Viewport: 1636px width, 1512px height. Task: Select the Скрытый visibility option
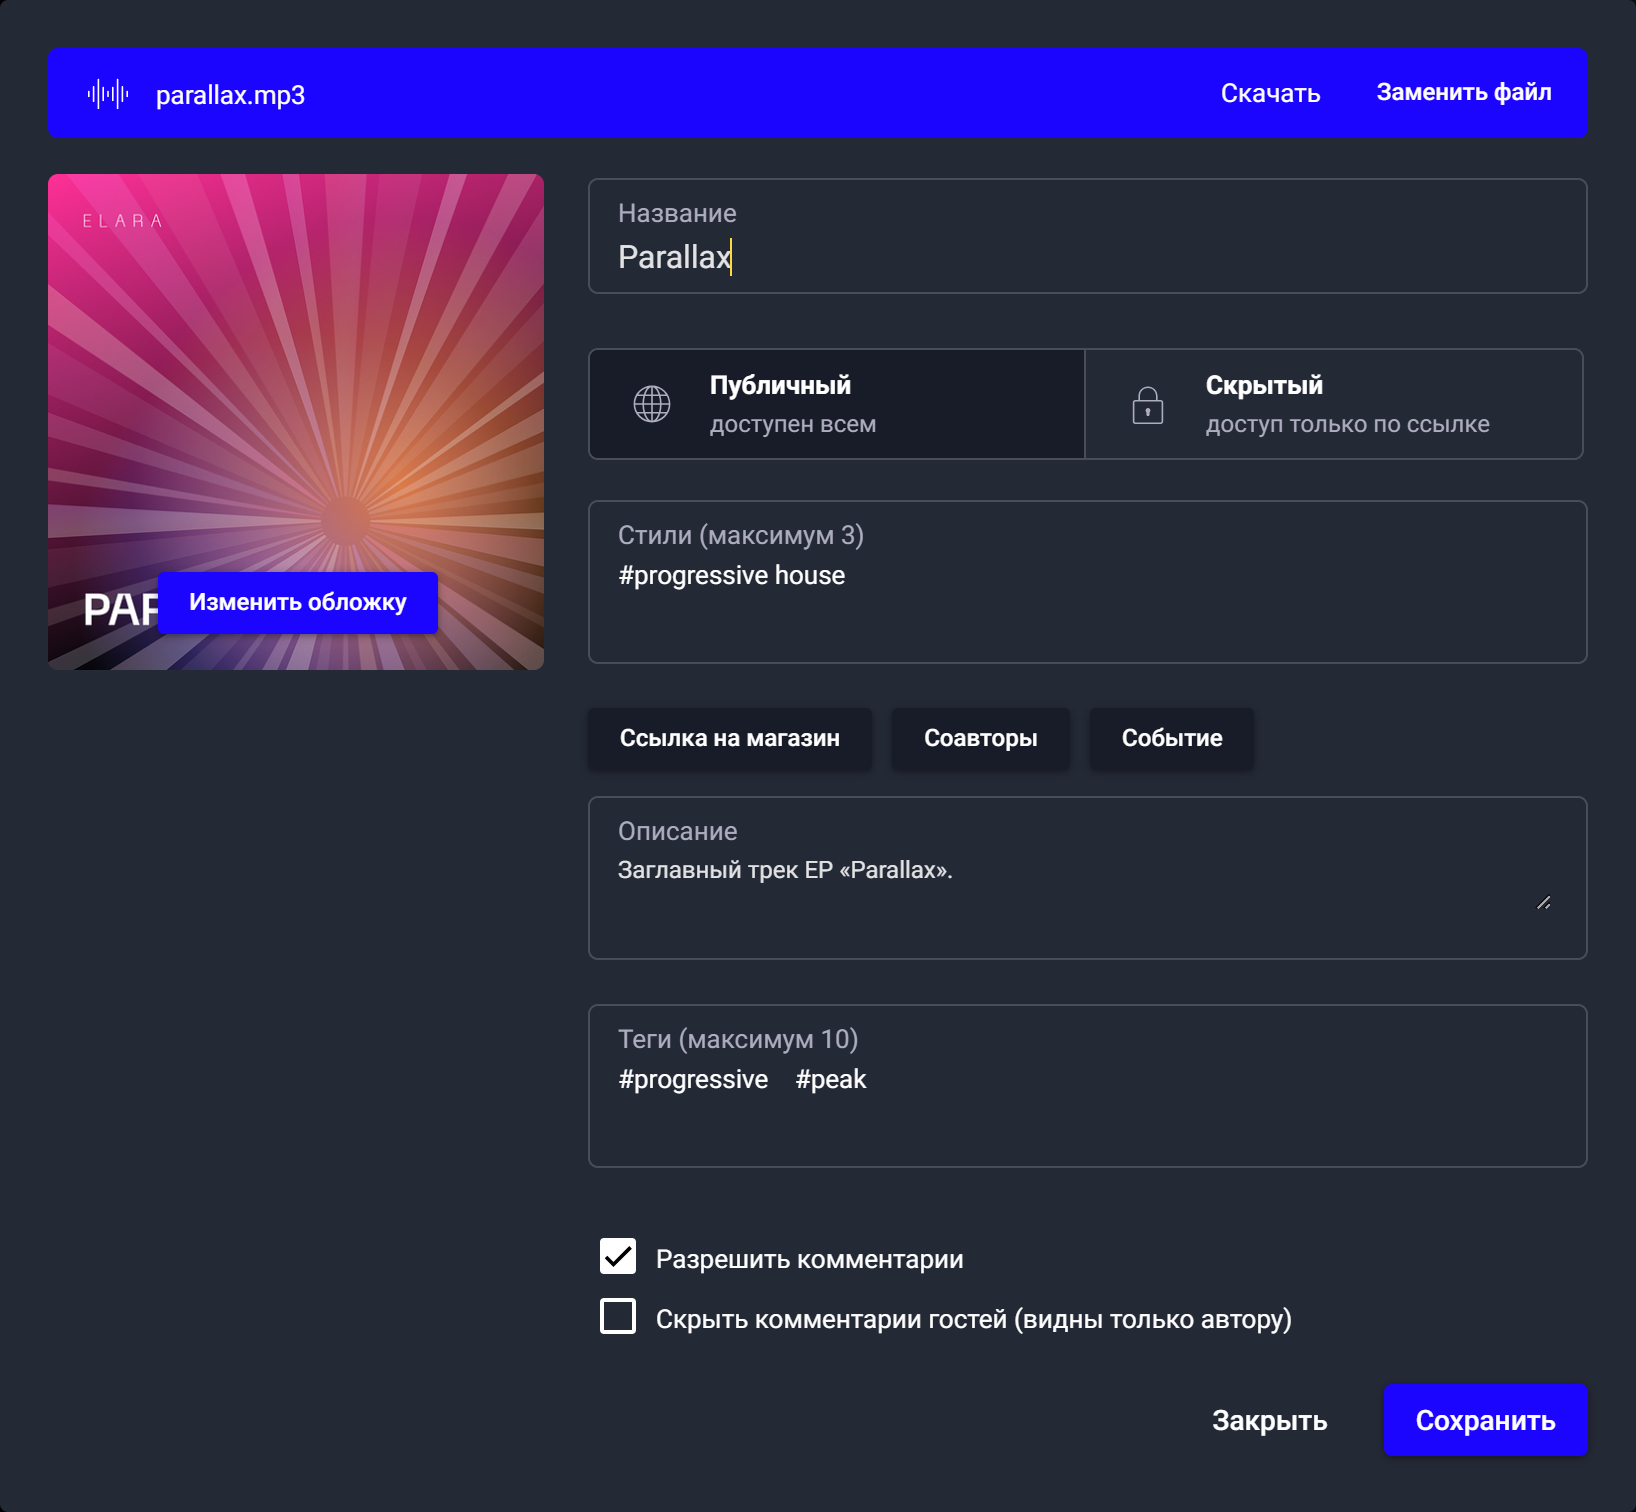point(1334,404)
